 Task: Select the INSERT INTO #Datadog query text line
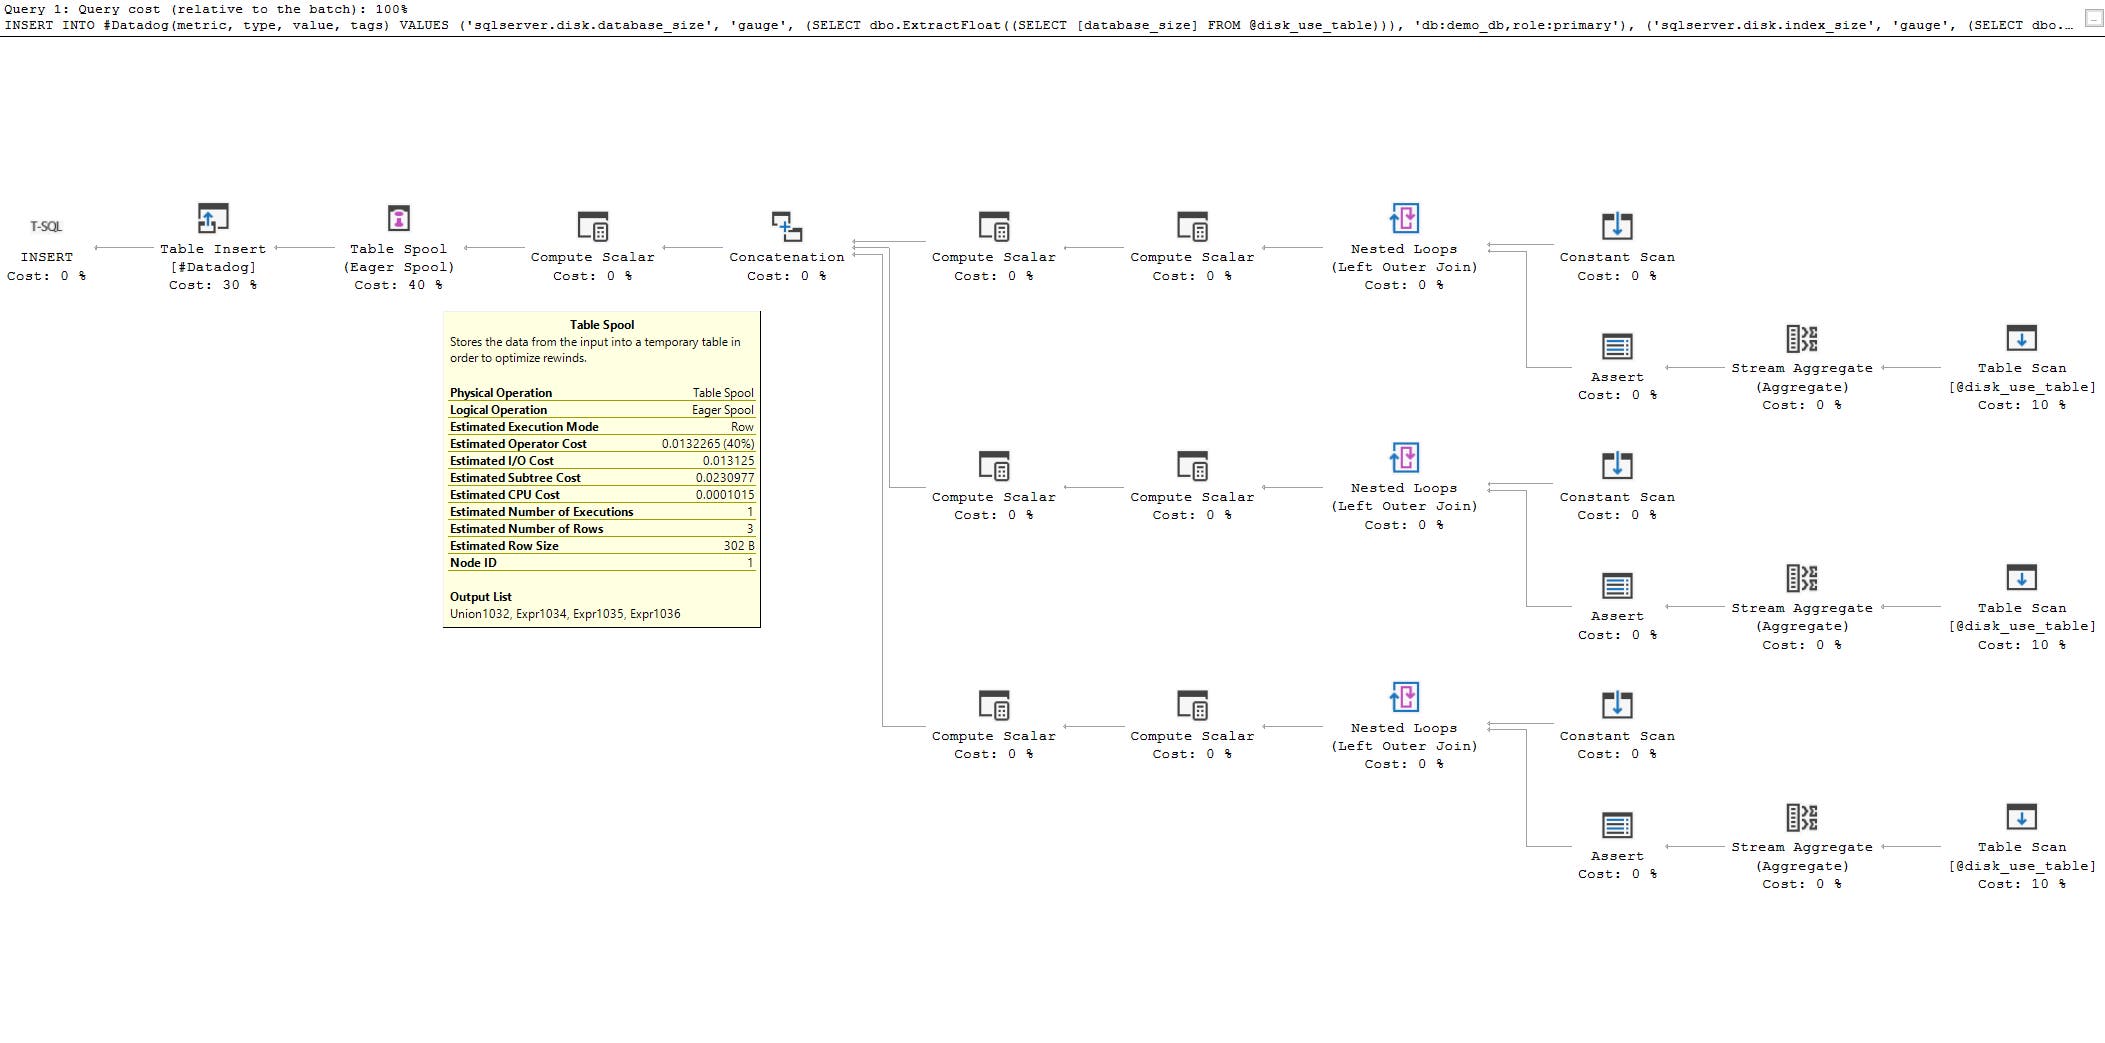(x=700, y=25)
